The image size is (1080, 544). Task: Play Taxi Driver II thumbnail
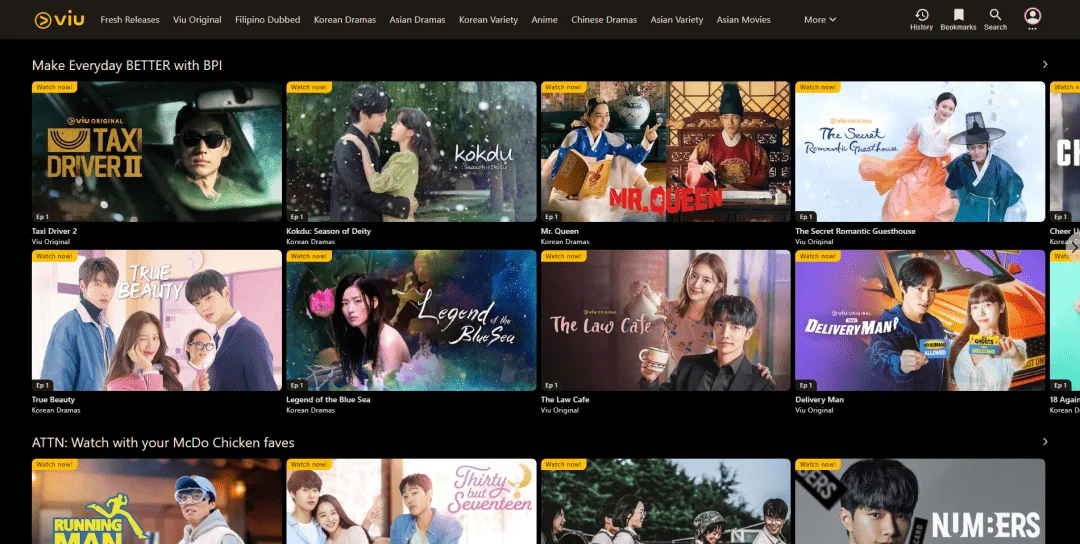point(157,151)
